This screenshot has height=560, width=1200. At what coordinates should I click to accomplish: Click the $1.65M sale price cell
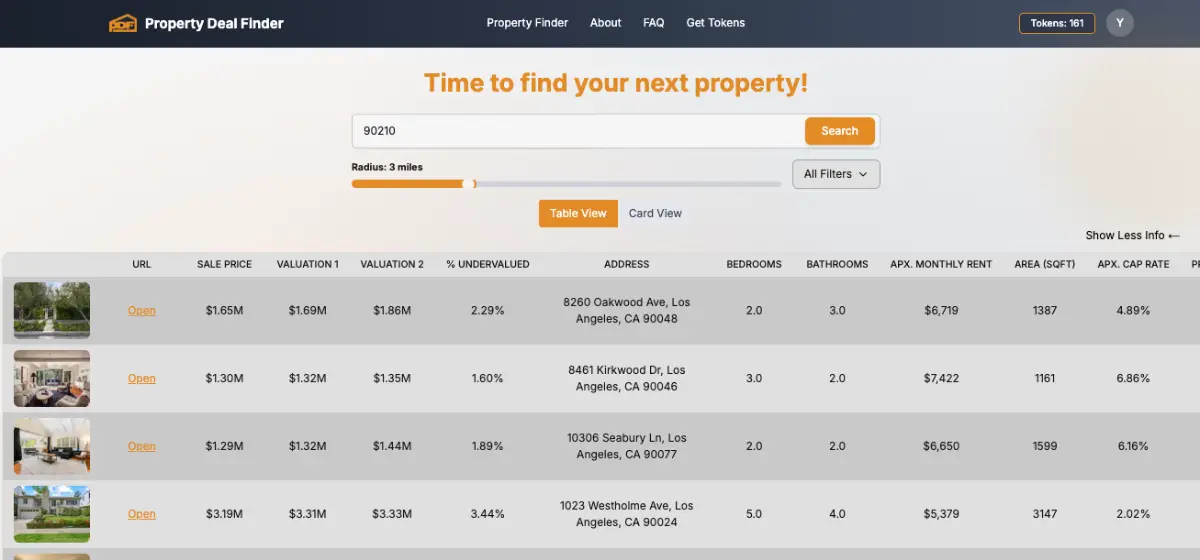(x=224, y=311)
